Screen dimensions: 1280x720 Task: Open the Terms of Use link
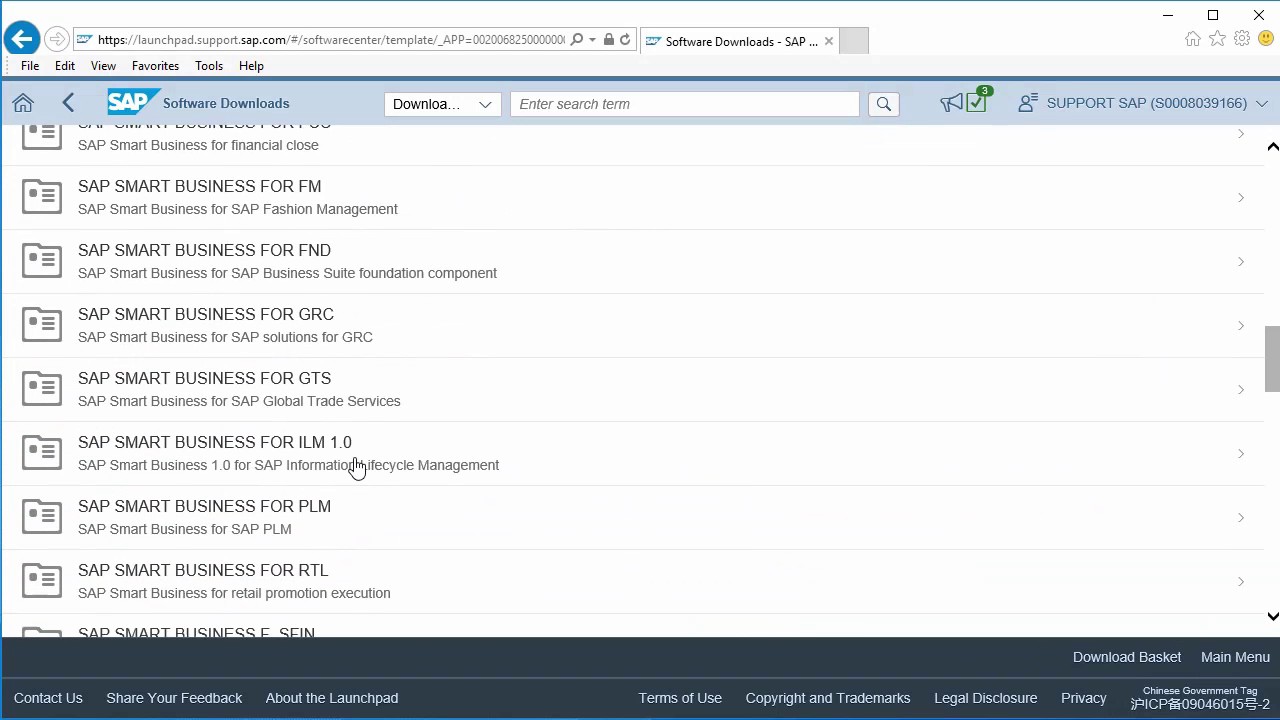[680, 698]
